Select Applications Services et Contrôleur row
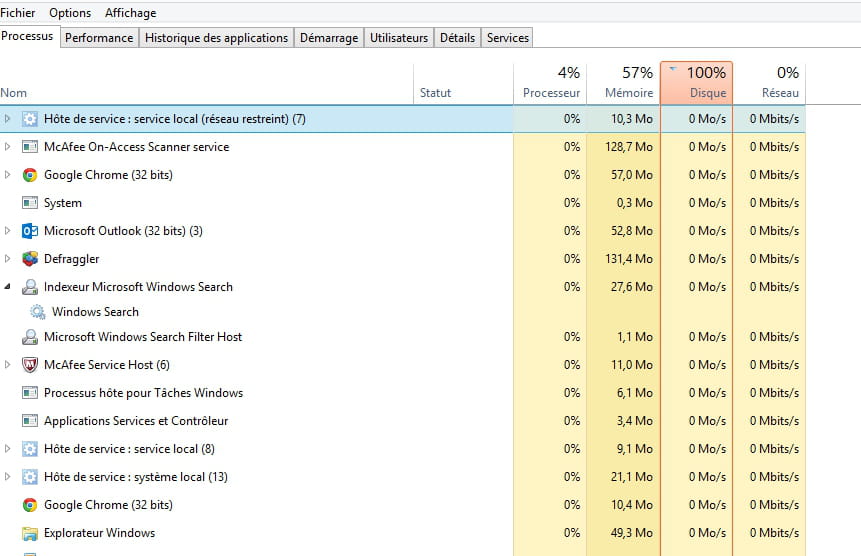 click(402, 420)
